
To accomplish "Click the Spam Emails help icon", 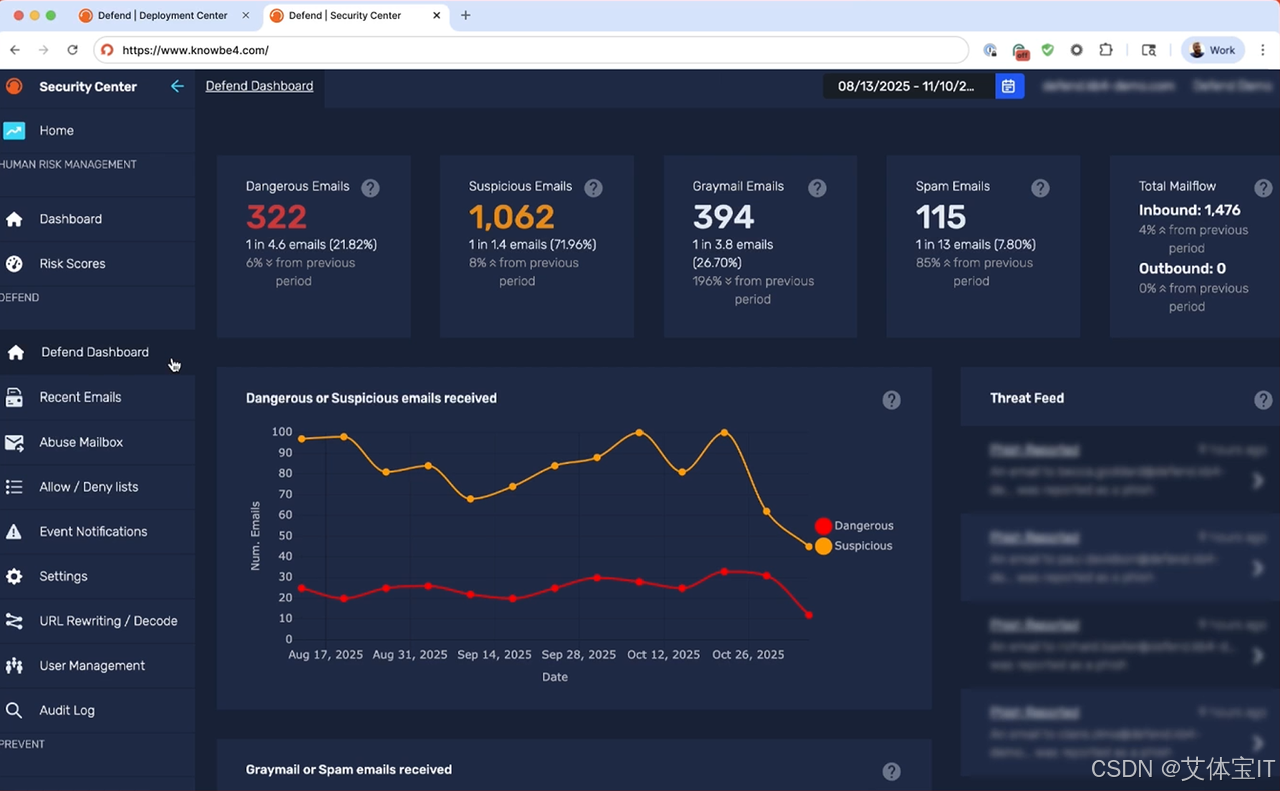I will point(1040,187).
